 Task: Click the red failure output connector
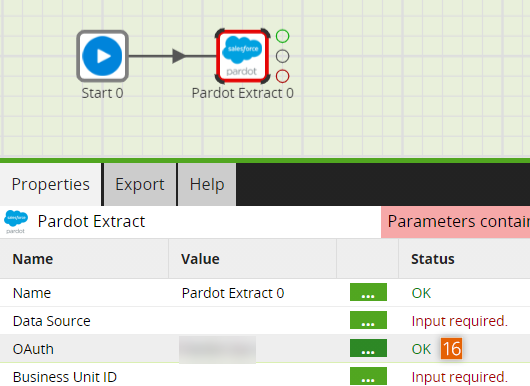tap(282, 76)
